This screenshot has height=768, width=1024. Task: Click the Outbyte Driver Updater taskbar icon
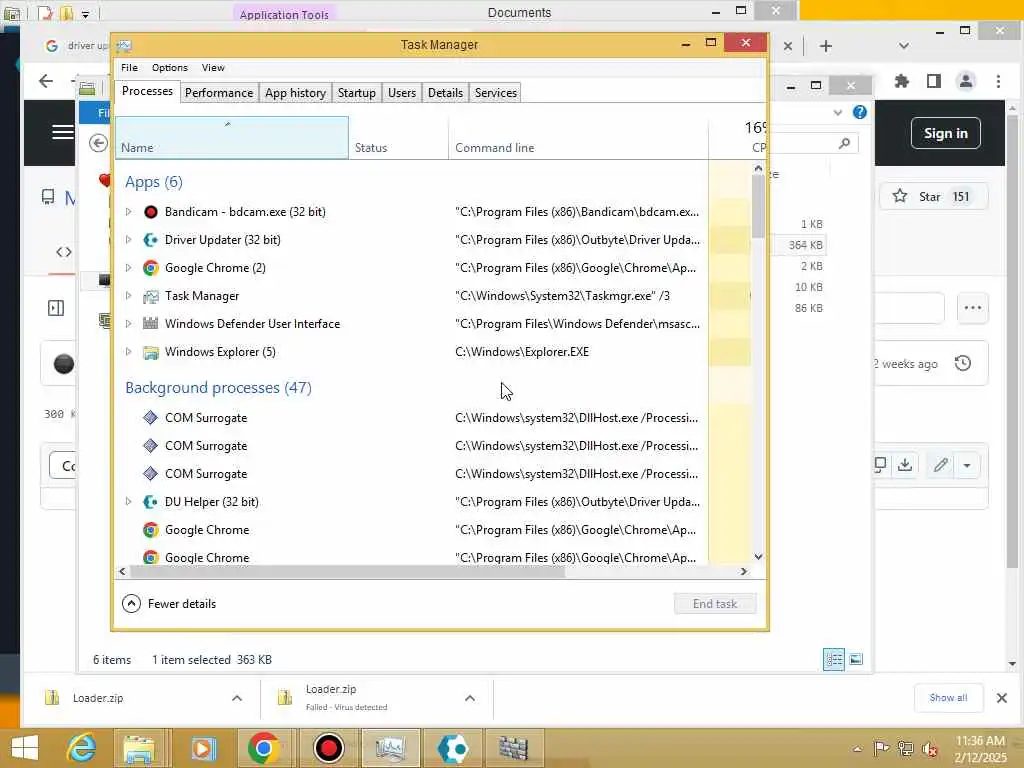[x=453, y=748]
